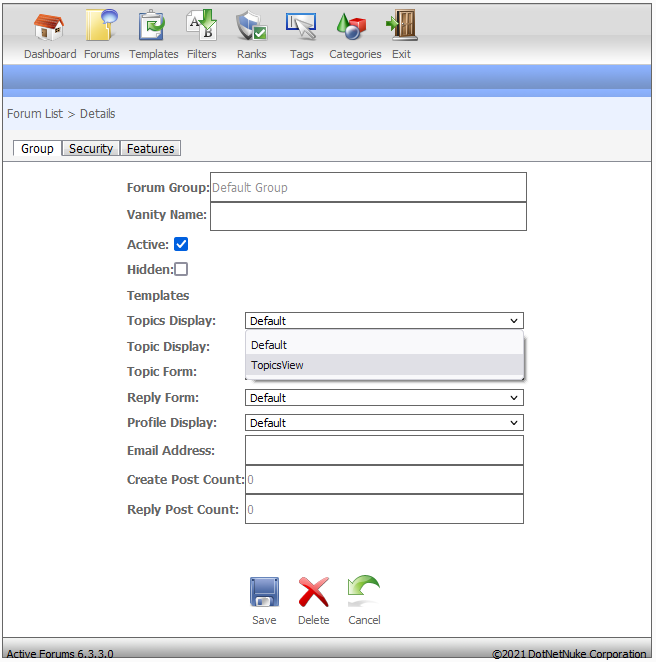Click the ©2021 DotNetNuke Corporation text

(x=569, y=654)
